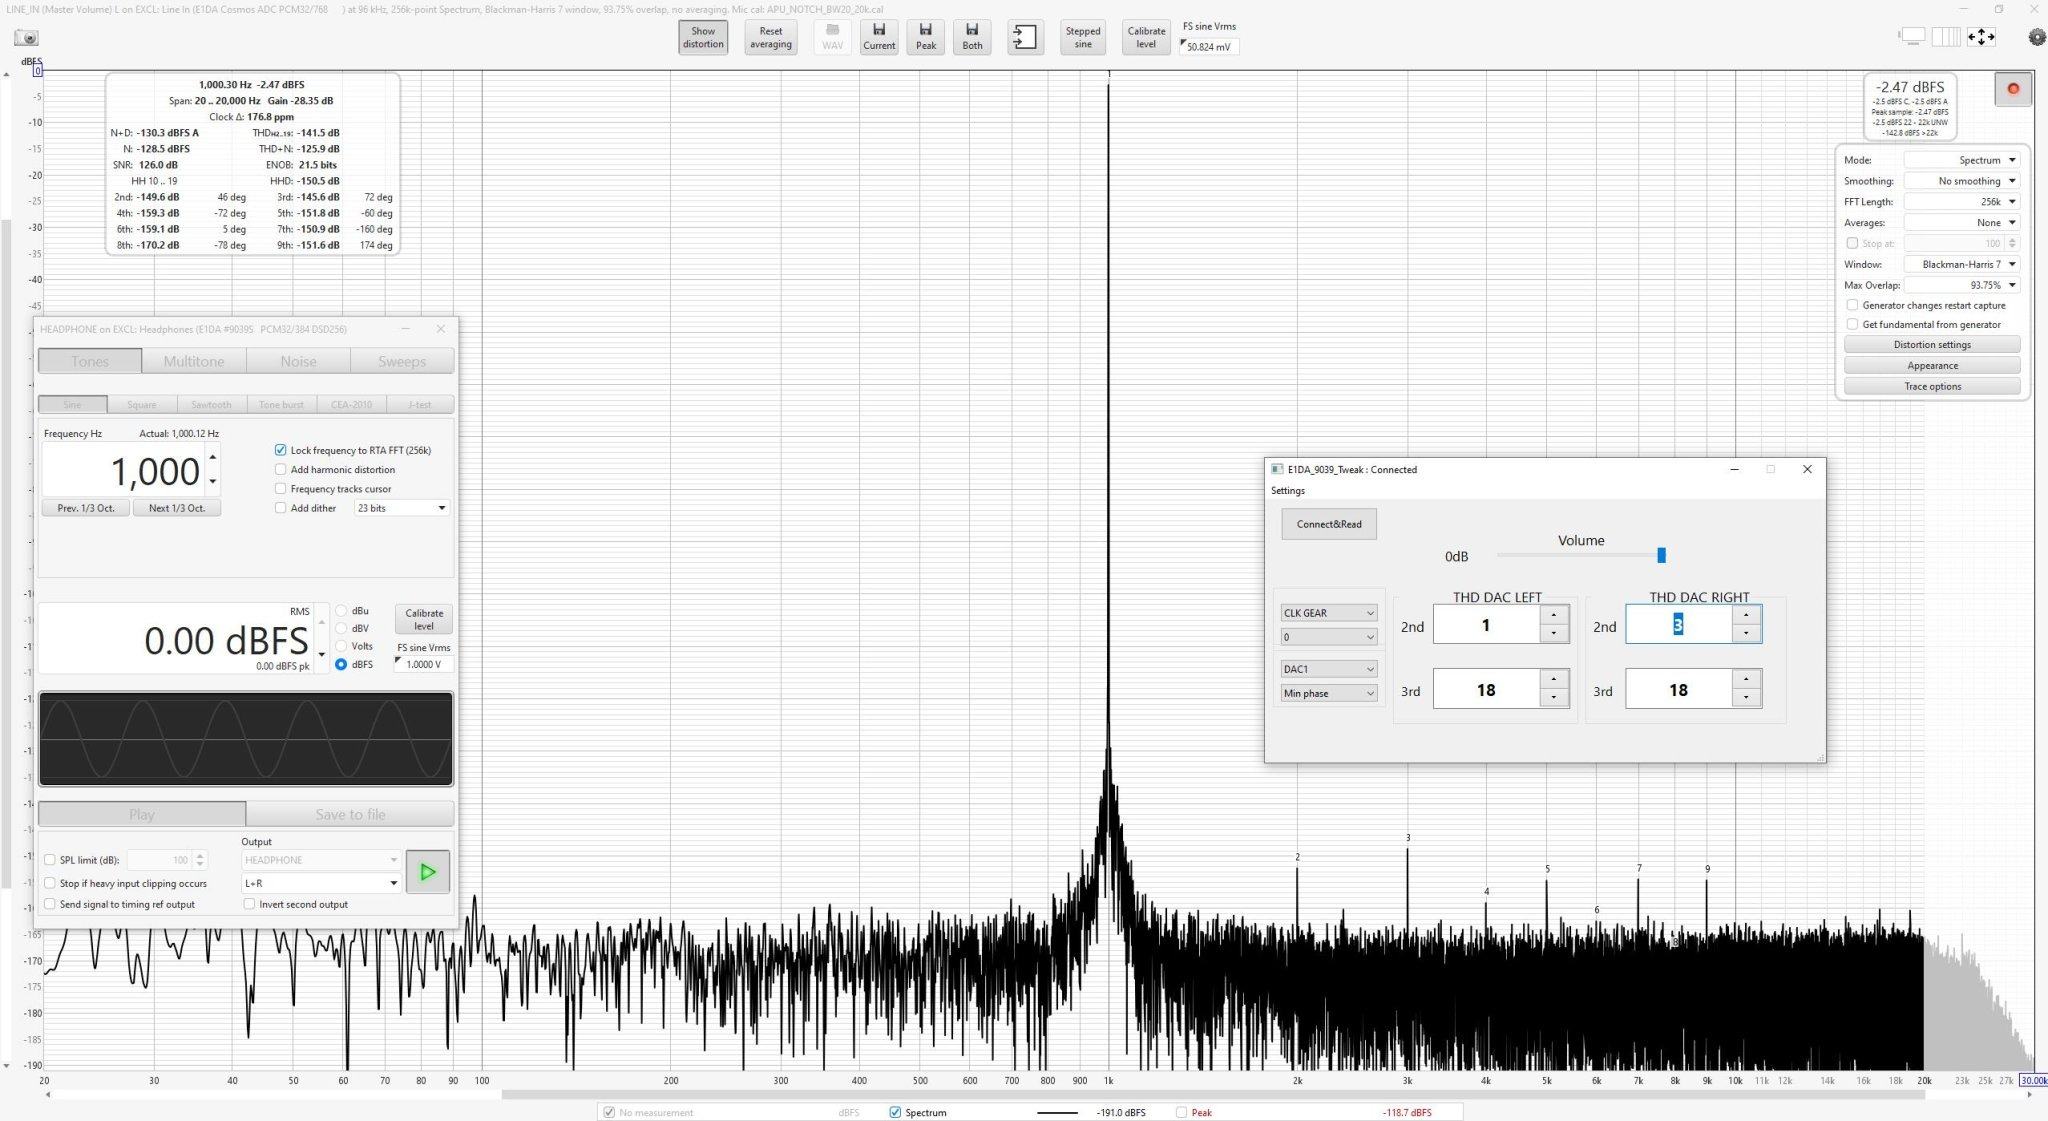Enable Lock frequency to RTA FFT checkbox

click(x=281, y=450)
